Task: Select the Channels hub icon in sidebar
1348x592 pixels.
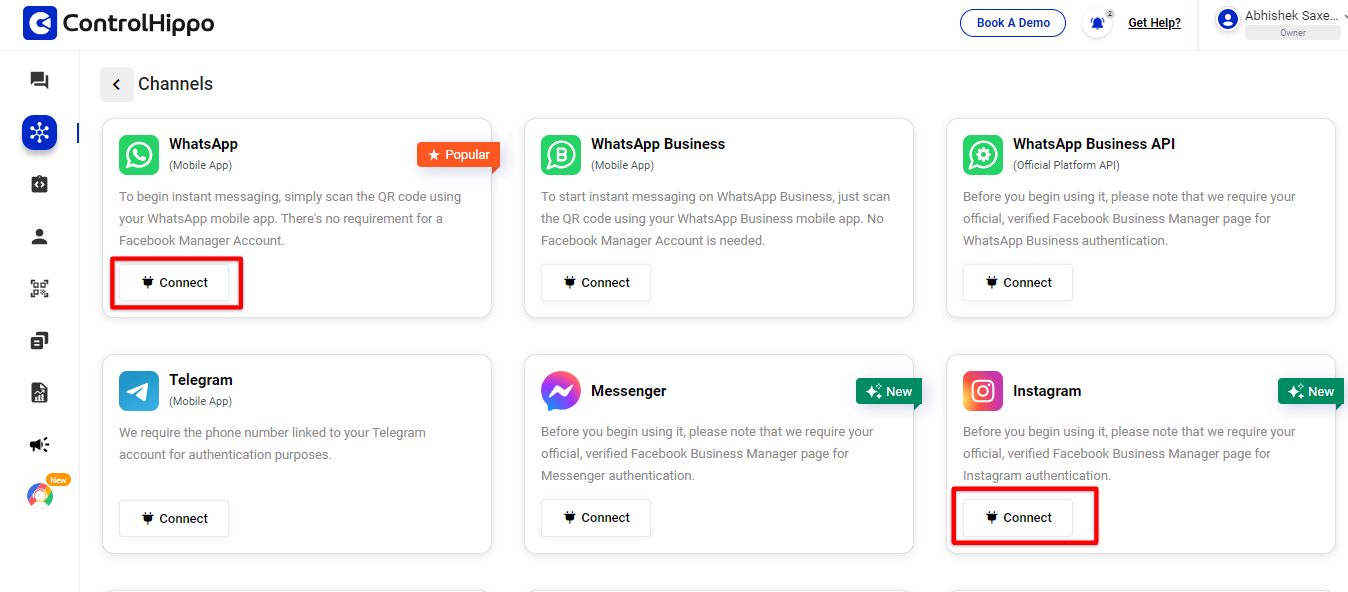Action: coord(39,132)
